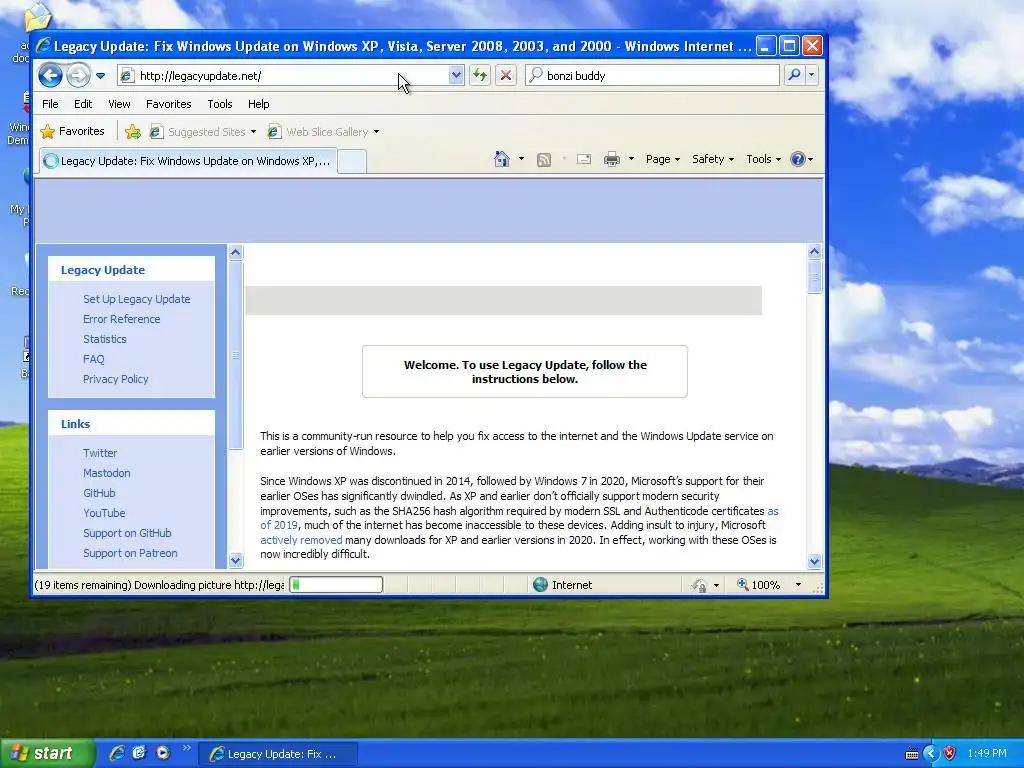Run search with the magnifier button

(794, 76)
